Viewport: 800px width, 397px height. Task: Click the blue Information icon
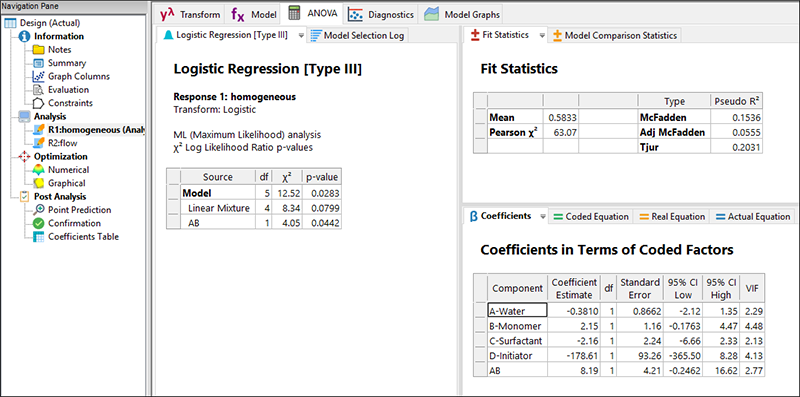coord(24,36)
